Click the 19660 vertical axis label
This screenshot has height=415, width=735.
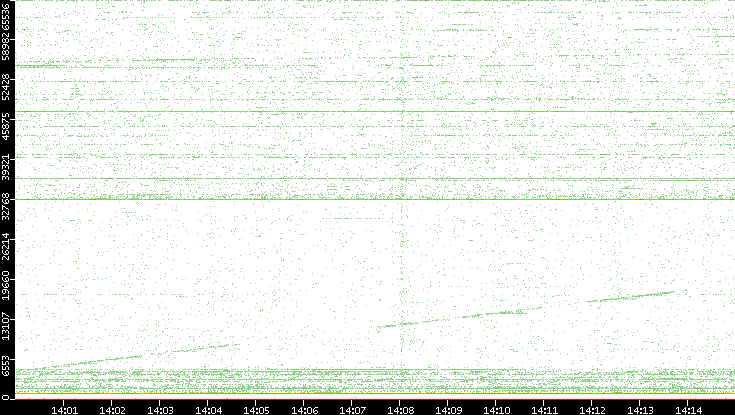click(7, 285)
